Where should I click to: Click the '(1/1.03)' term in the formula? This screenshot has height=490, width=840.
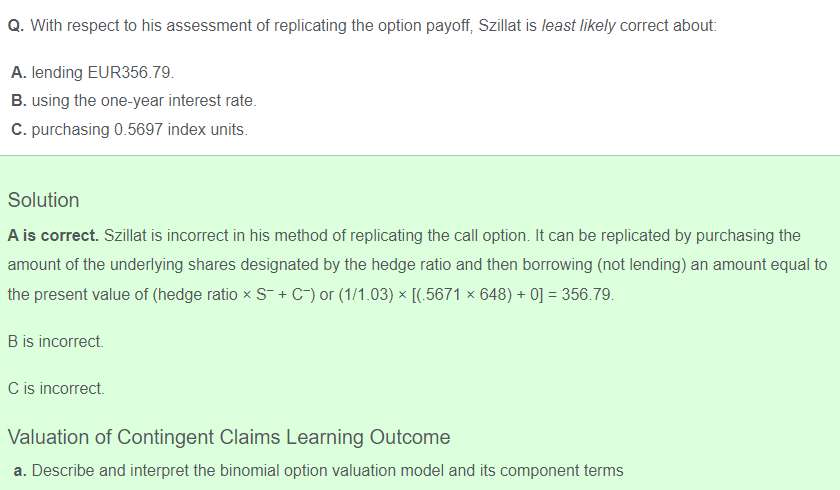[x=366, y=295]
